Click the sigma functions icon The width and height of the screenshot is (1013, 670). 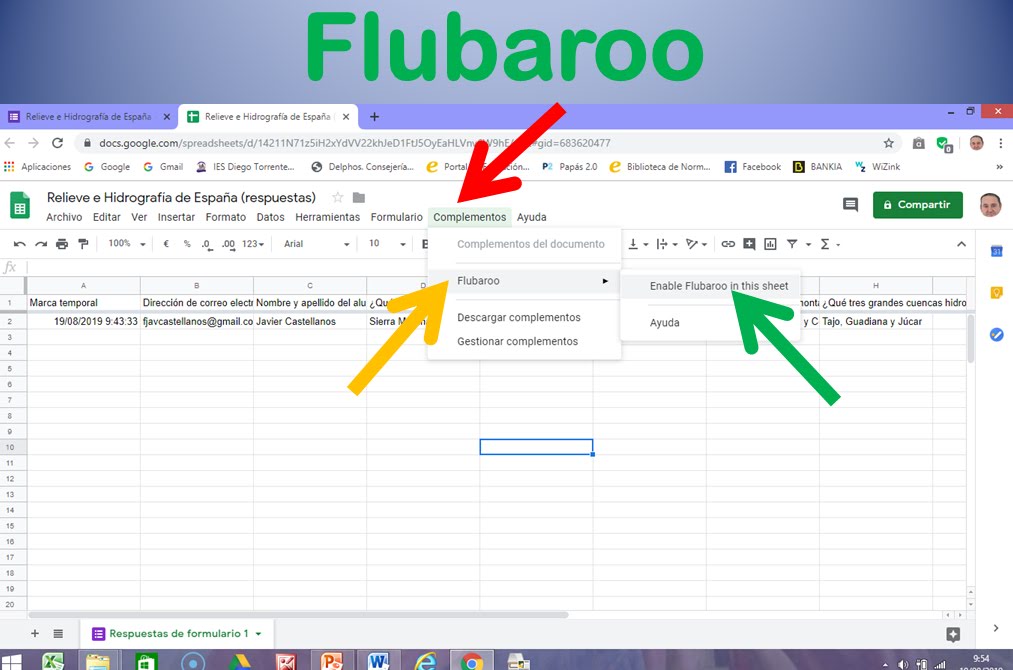(825, 244)
